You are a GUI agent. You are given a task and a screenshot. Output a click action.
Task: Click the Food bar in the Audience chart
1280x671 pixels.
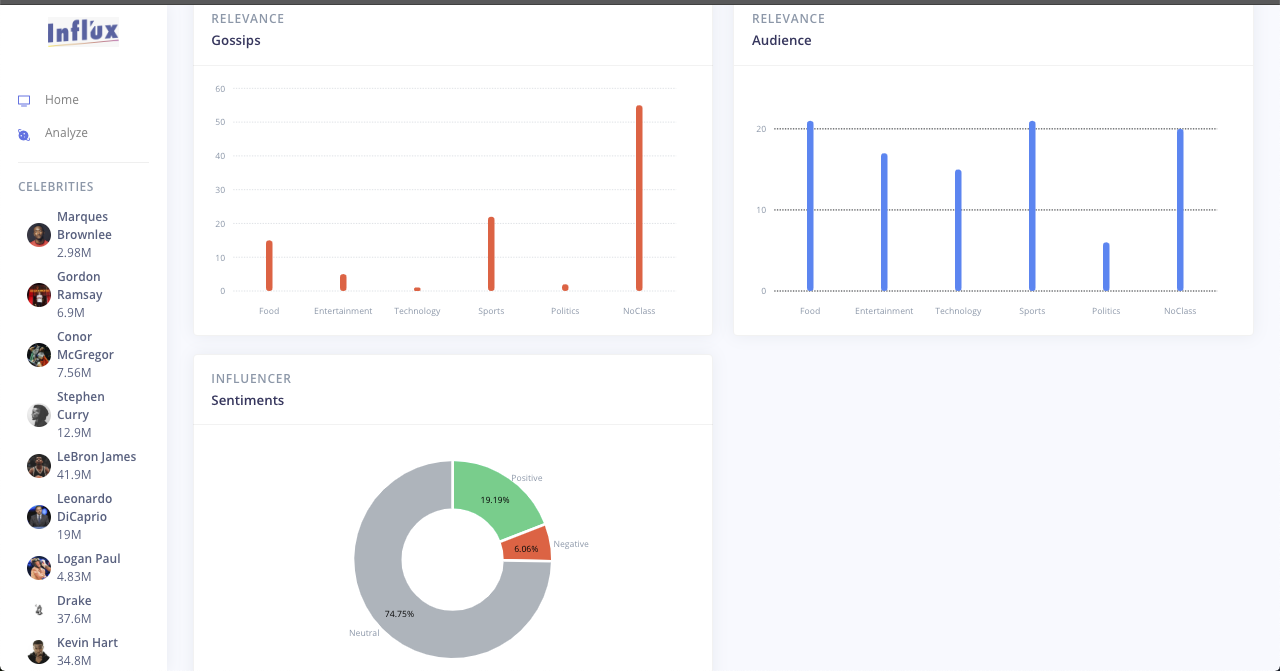pos(810,206)
